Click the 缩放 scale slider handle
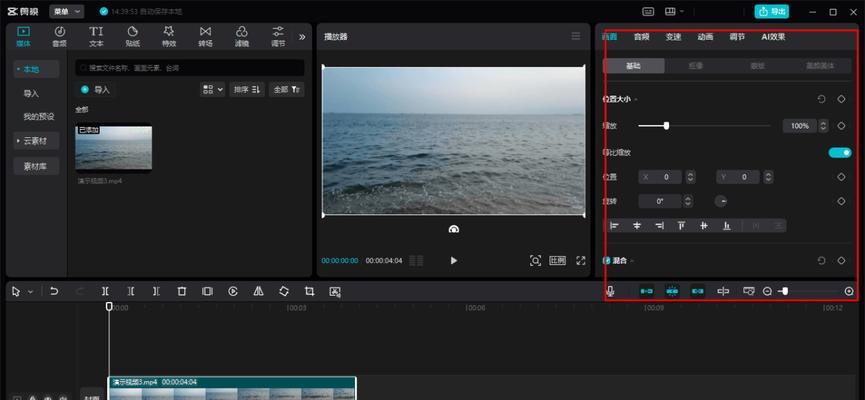This screenshot has height=400, width=865. (666, 126)
